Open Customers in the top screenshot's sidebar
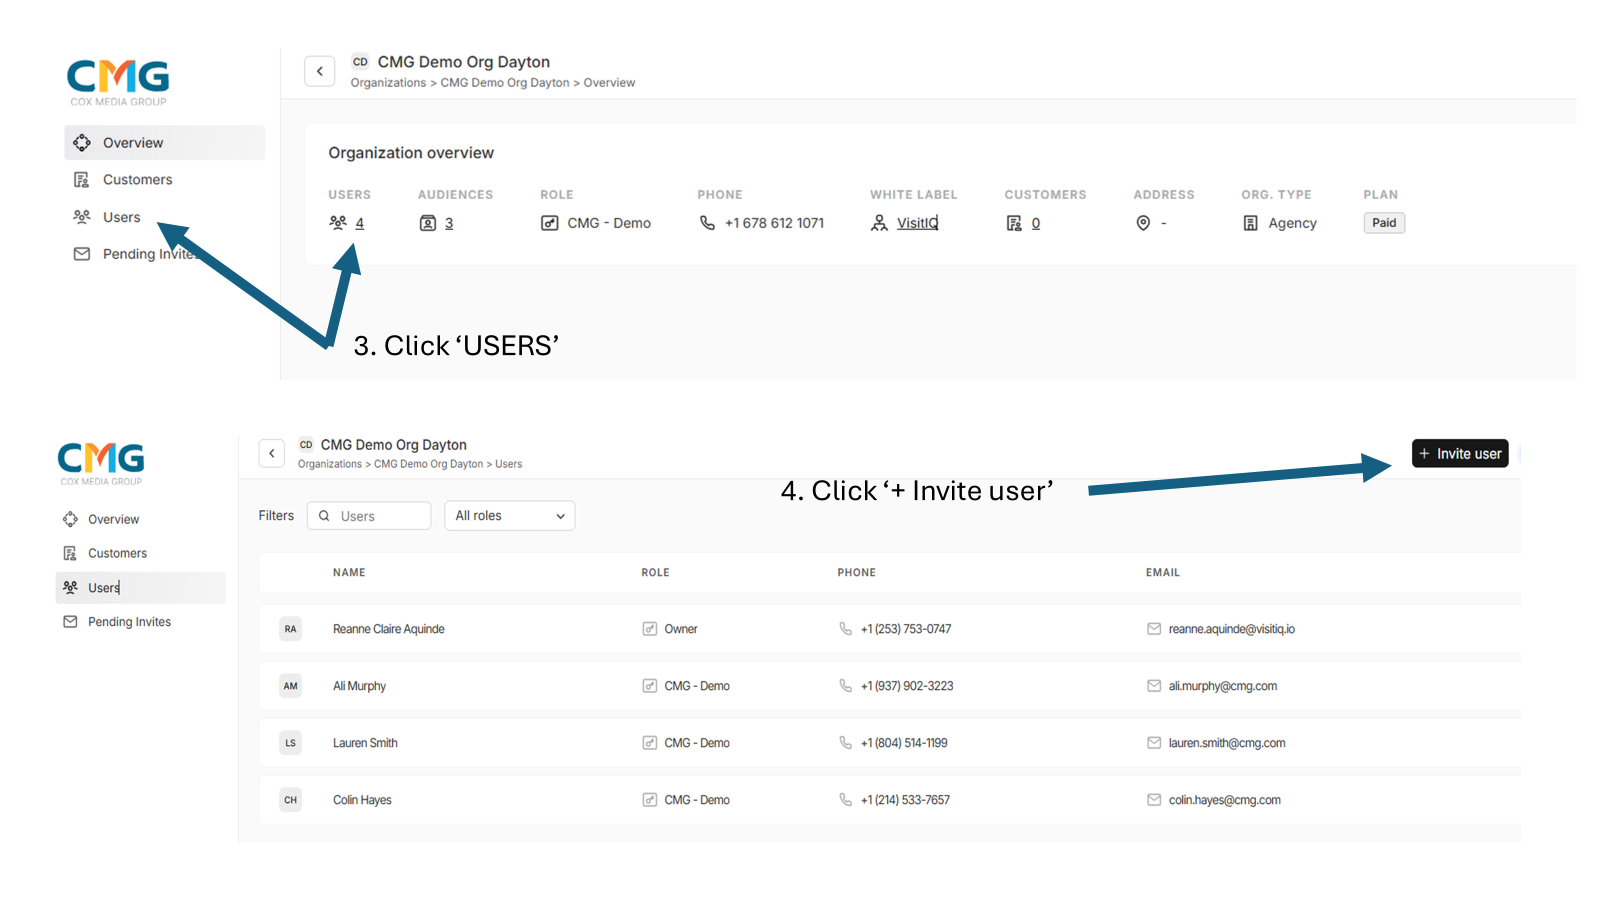Image resolution: width=1600 pixels, height=900 pixels. (x=137, y=180)
